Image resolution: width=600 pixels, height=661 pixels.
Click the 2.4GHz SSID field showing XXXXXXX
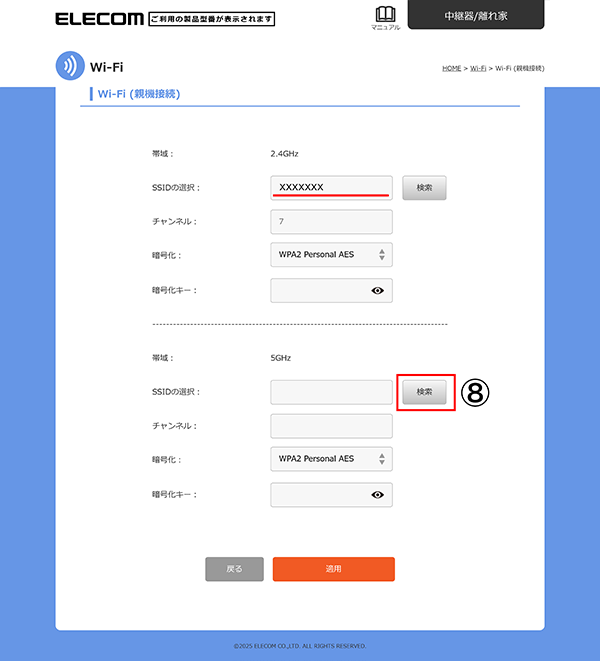point(330,188)
